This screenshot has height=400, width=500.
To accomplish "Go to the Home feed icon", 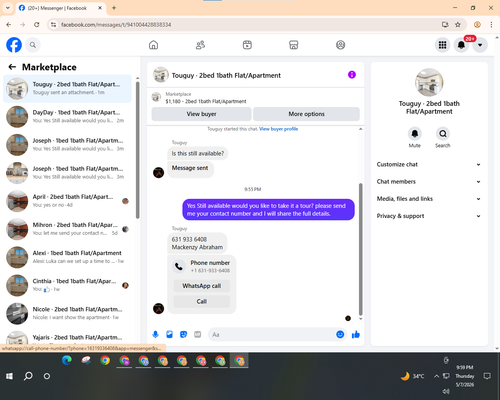I will pos(153,45).
